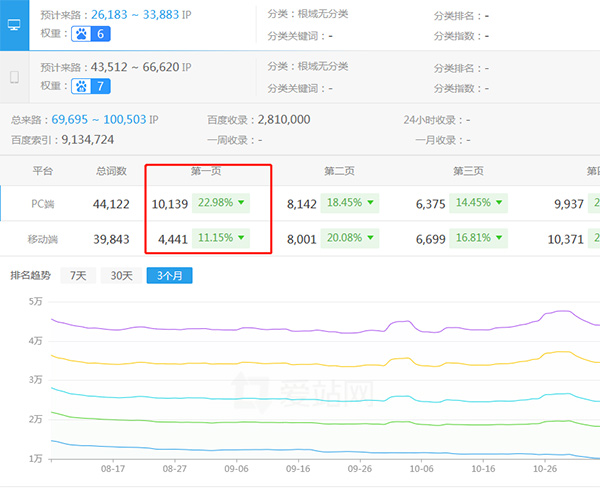600x492 pixels.
Task: Click total traffic 69,695 ~ 100,503
Action: click(99, 119)
